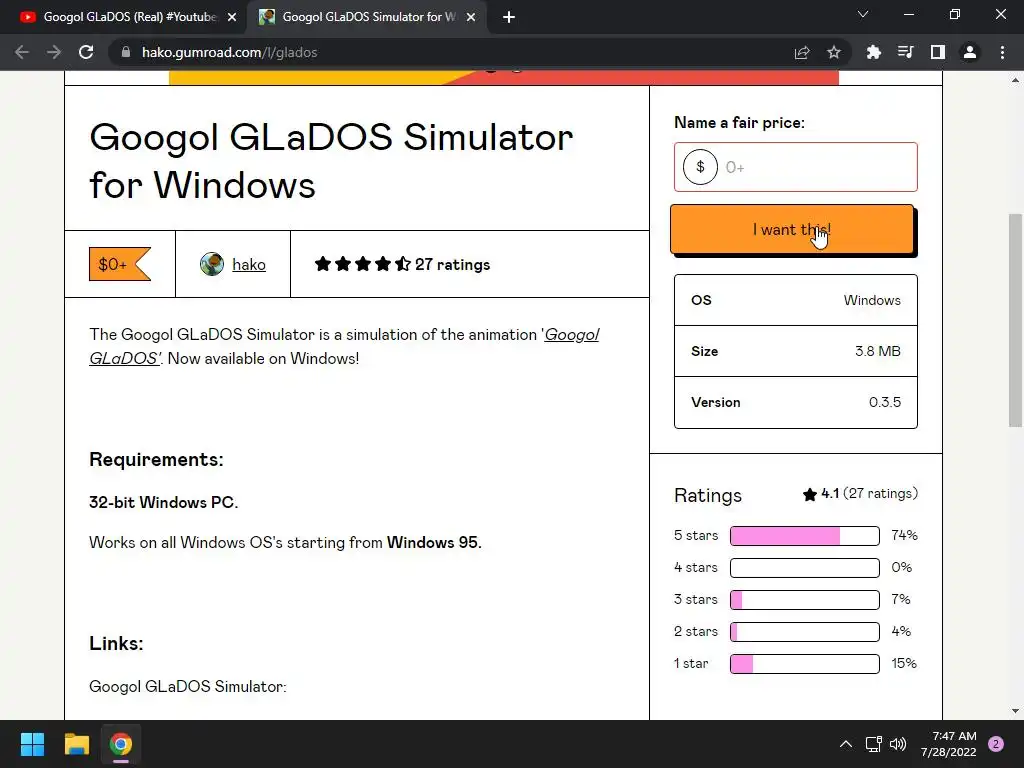This screenshot has width=1024, height=768.
Task: Open File Explorer from the taskbar
Action: click(x=76, y=744)
